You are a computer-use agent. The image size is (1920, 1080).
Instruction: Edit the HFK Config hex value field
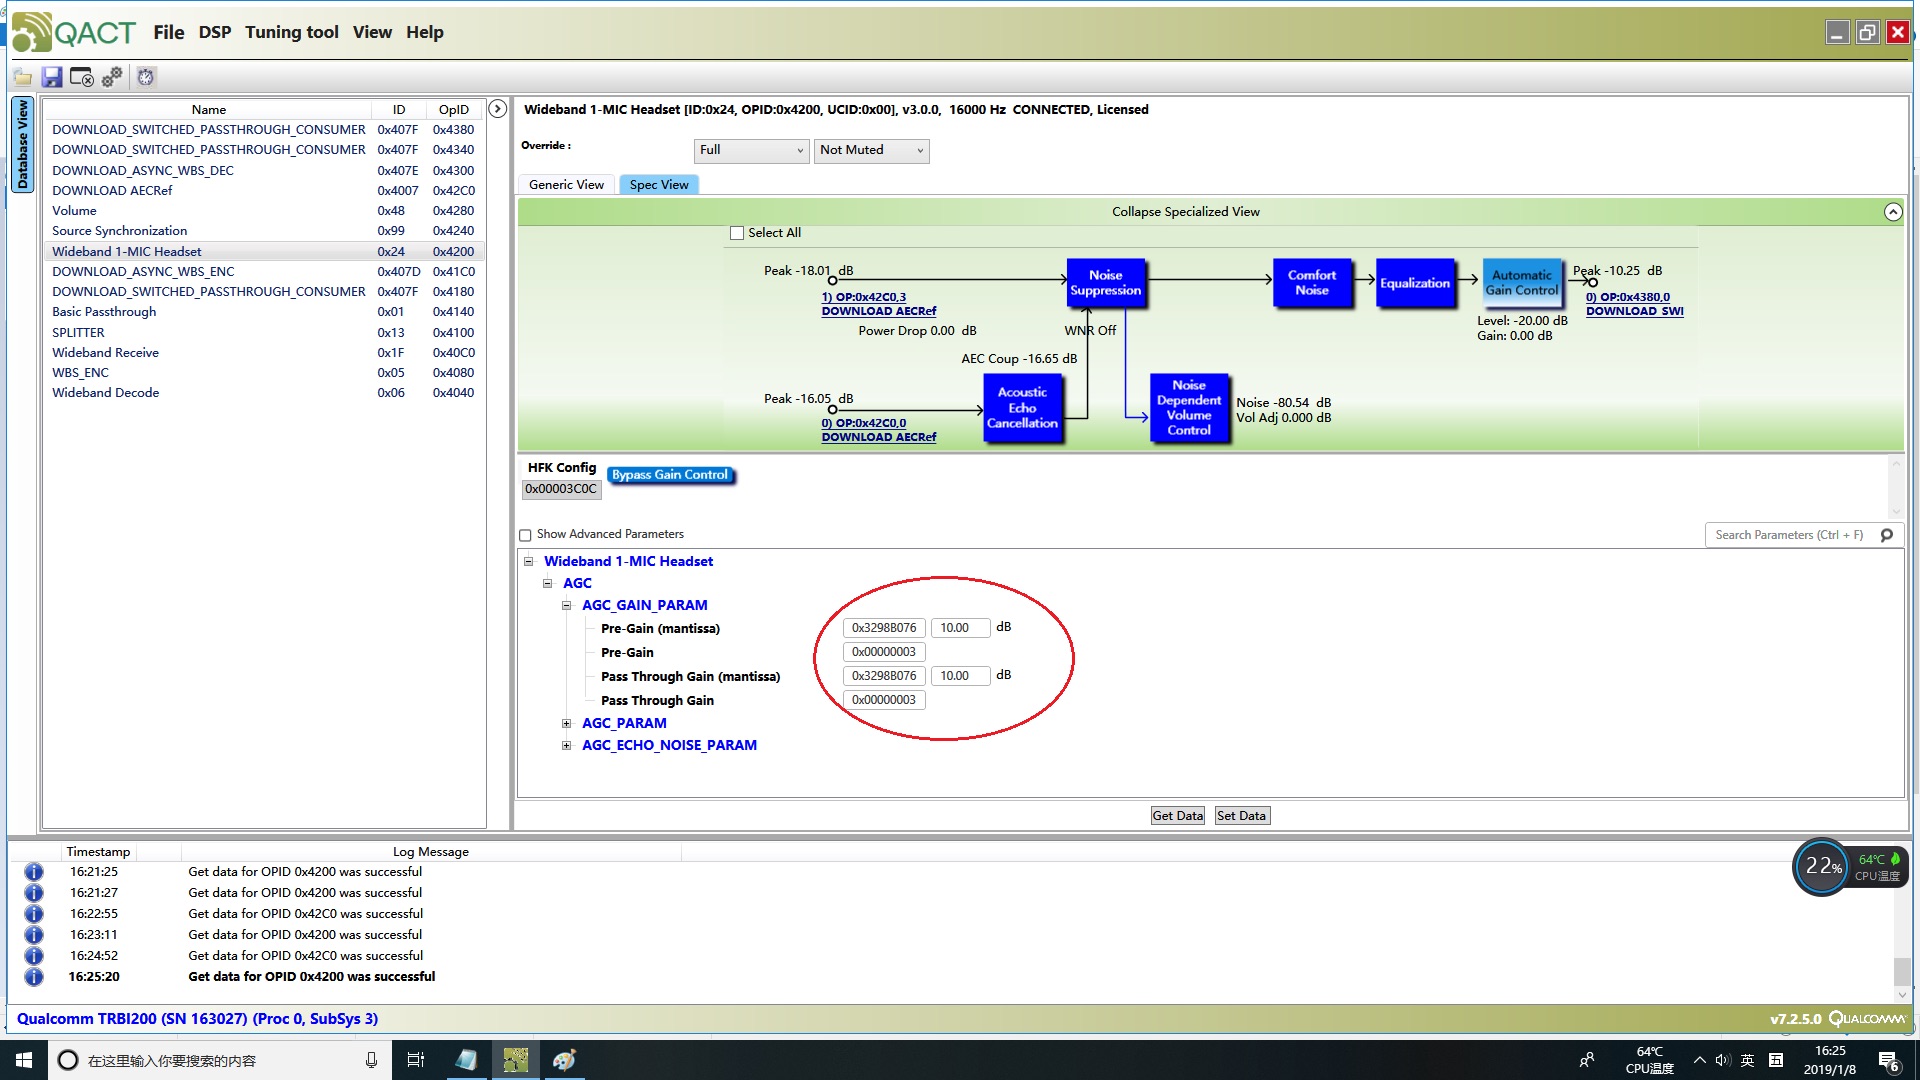point(561,490)
